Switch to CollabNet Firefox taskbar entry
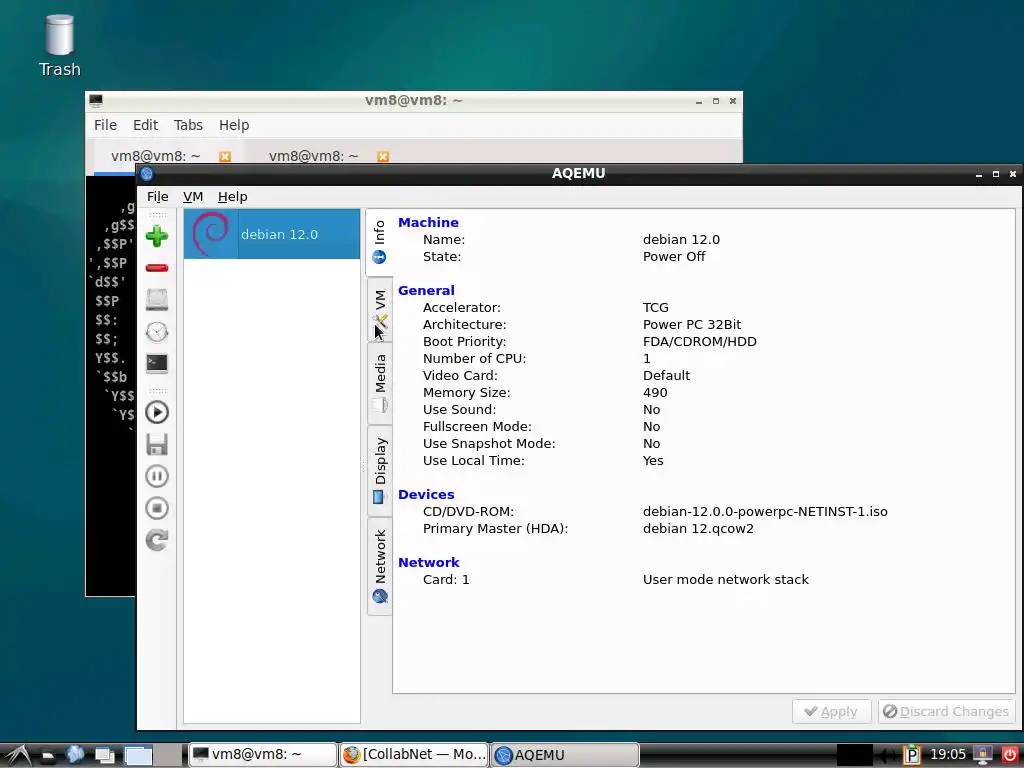 tap(414, 755)
